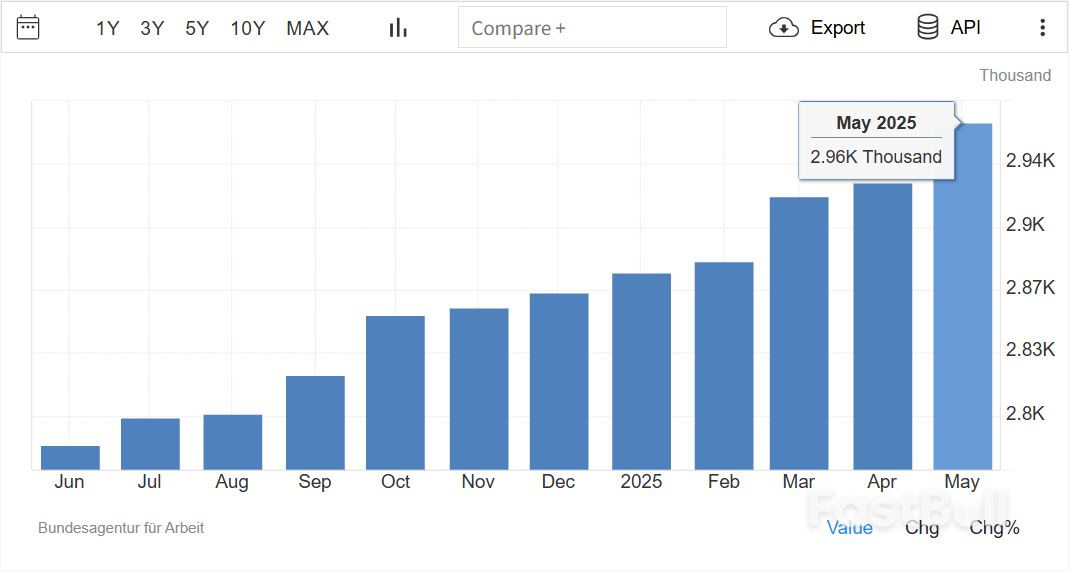Image resolution: width=1071 pixels, height=573 pixels.
Task: Click the 2025 January bar
Action: (641, 372)
